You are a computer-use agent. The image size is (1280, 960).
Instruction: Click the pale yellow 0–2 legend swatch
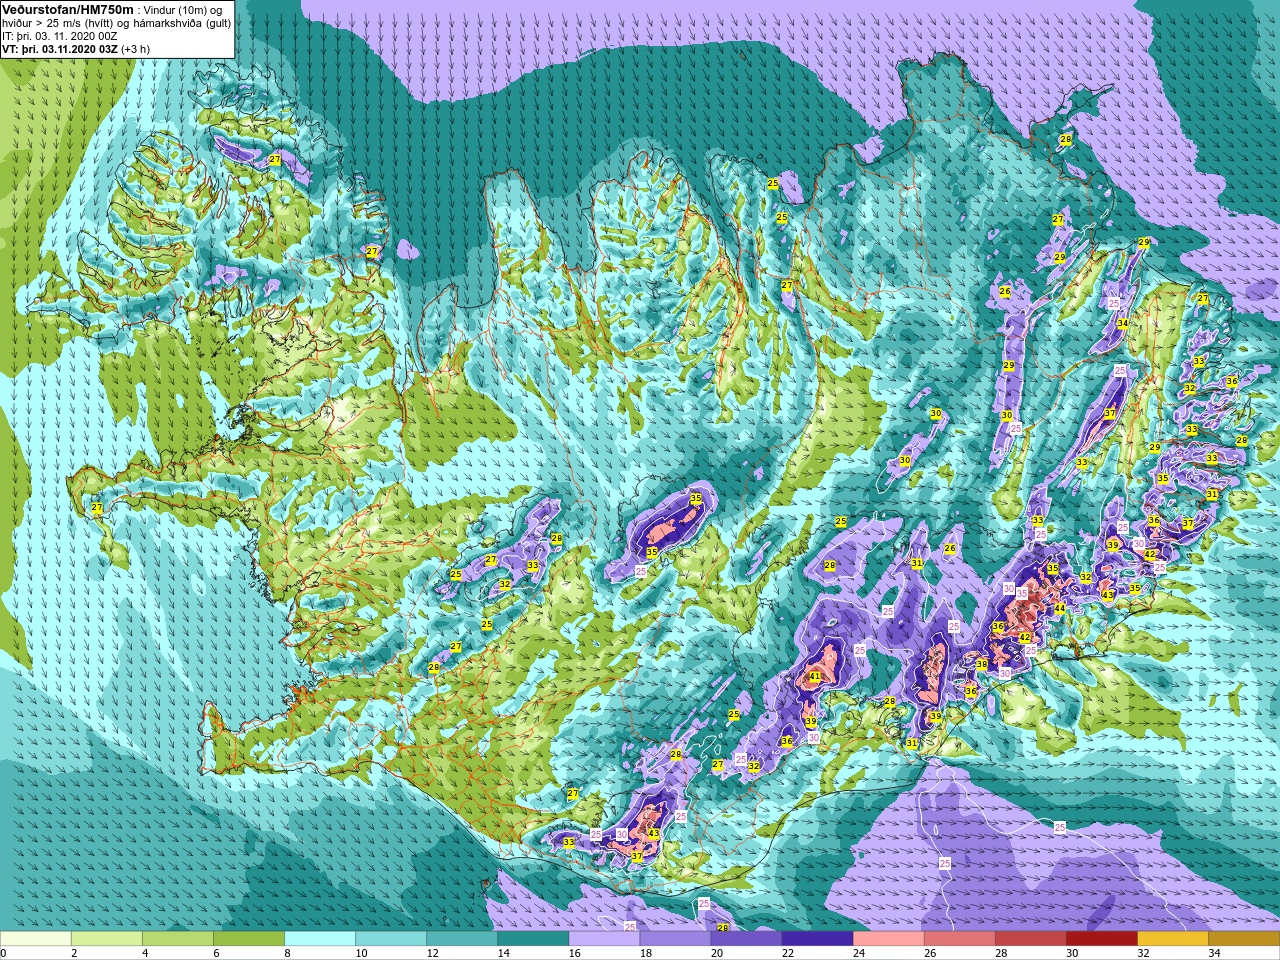pos(36,939)
